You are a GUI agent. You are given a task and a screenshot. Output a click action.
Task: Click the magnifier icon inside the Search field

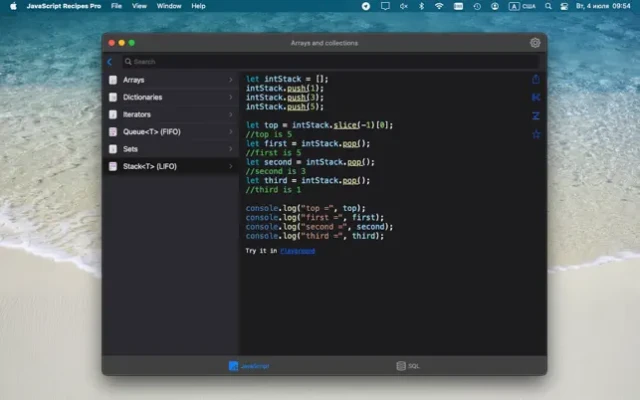point(128,62)
